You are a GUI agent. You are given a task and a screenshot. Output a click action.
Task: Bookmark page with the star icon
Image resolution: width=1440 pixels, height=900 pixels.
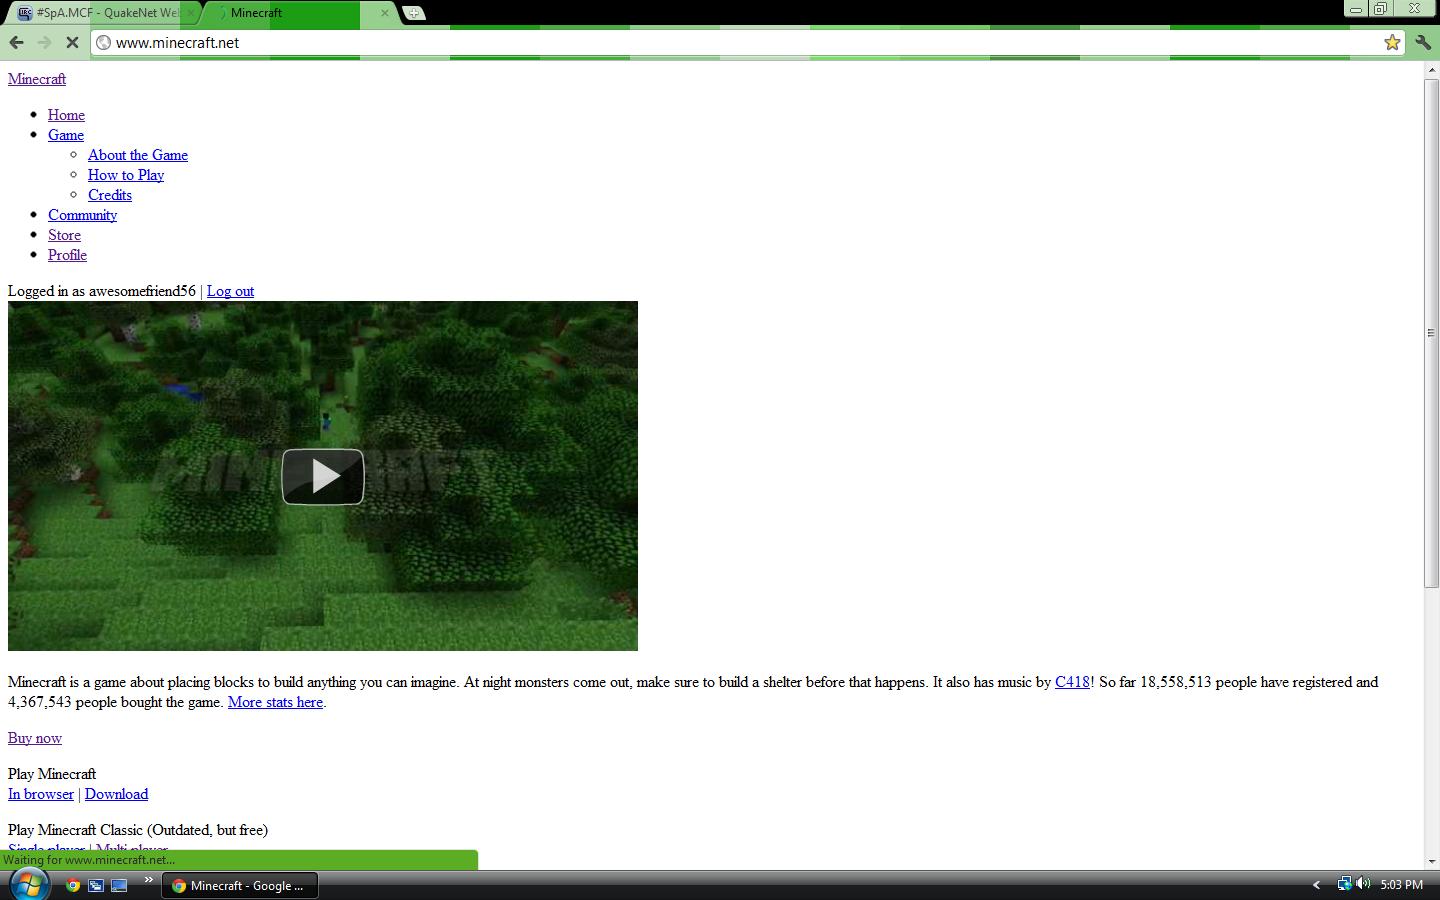(1392, 42)
